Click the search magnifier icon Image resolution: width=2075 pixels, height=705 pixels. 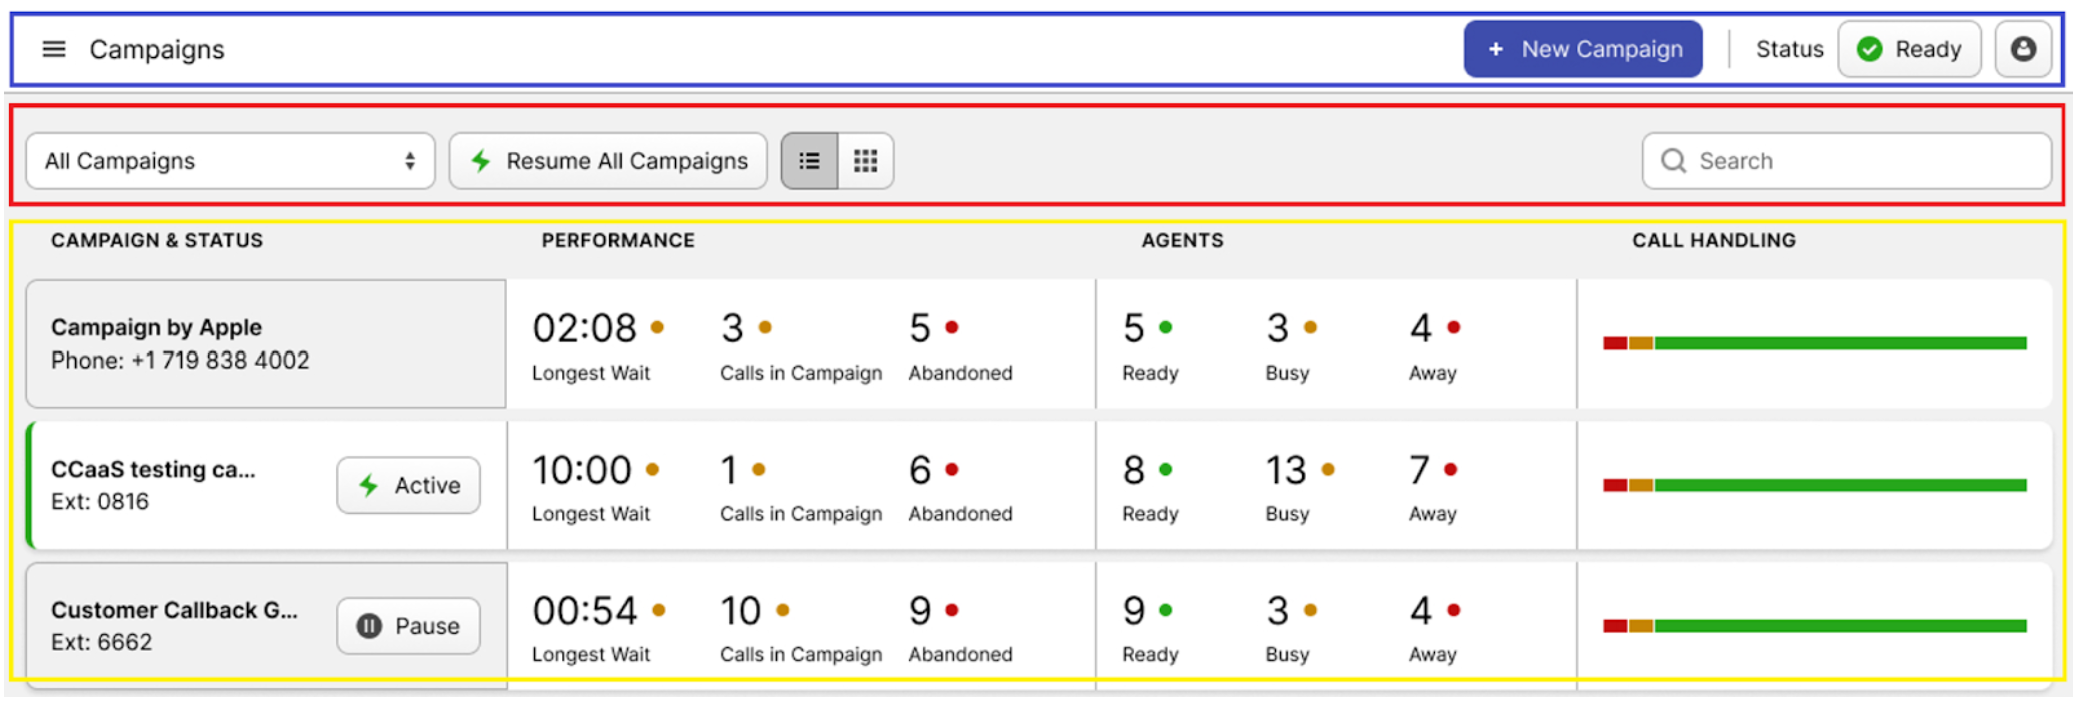coord(1673,161)
